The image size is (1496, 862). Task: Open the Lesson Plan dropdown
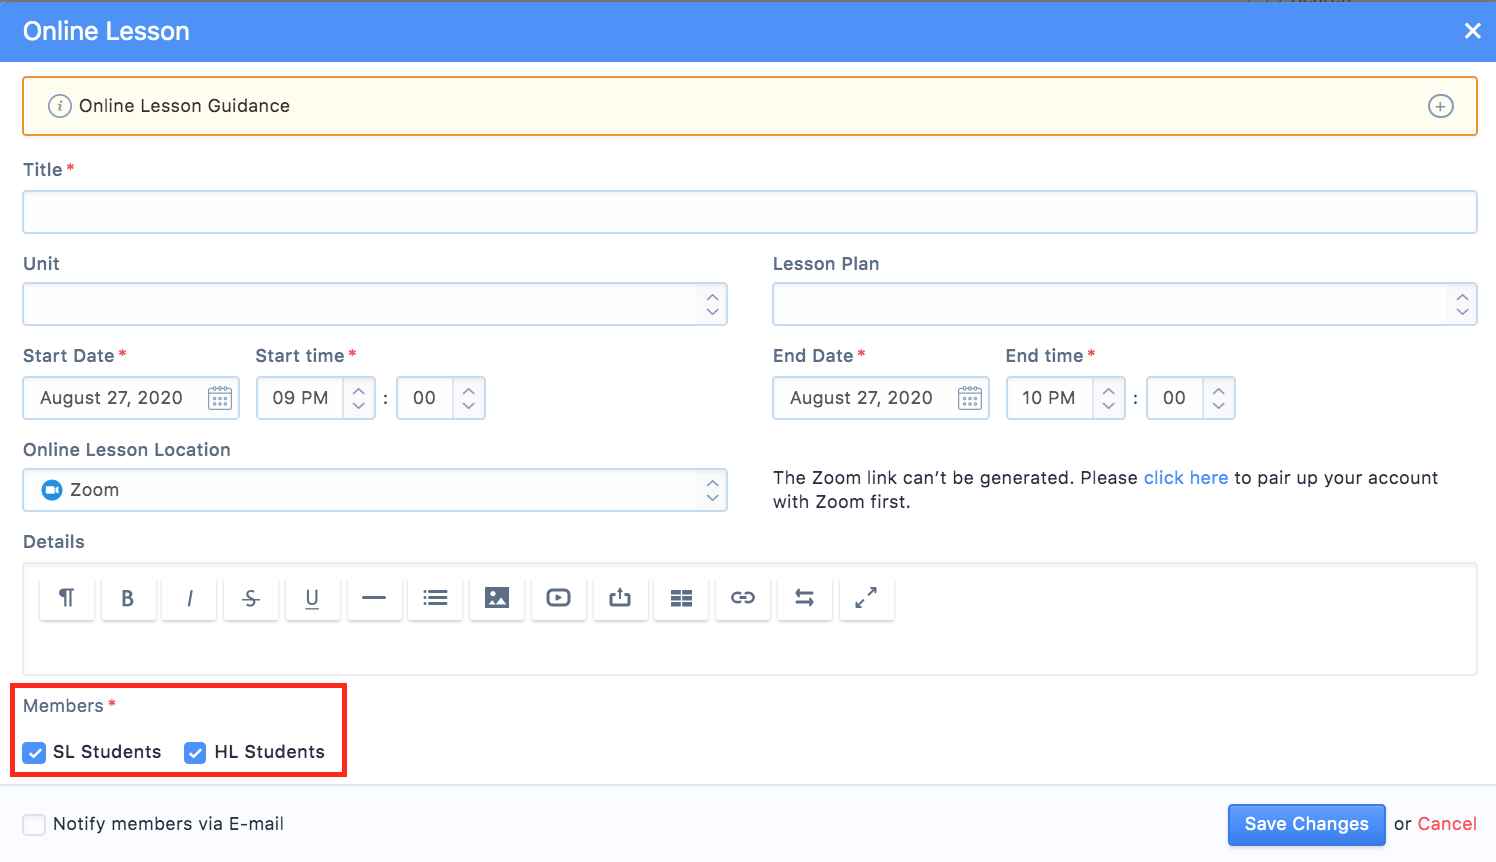point(1124,304)
